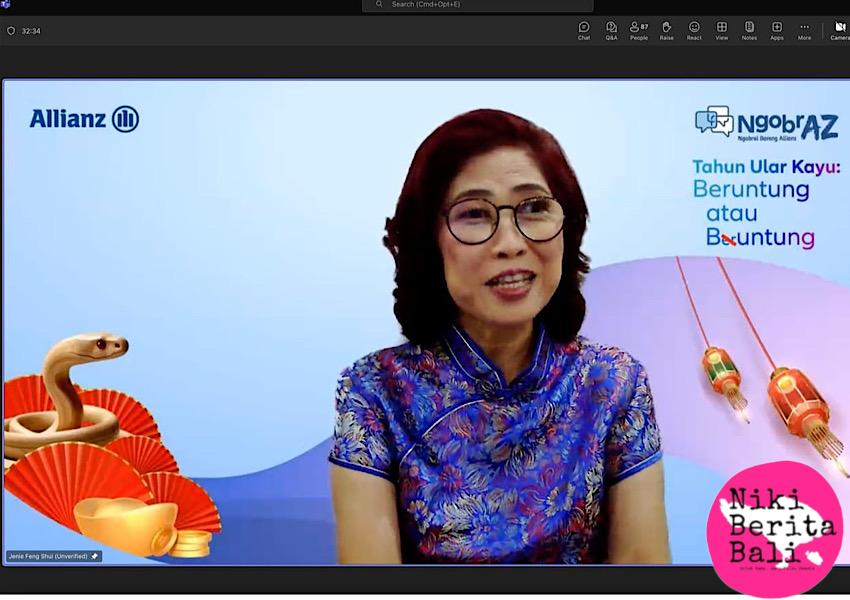Open the React emoji picker
850x600 pixels.
(x=694, y=30)
